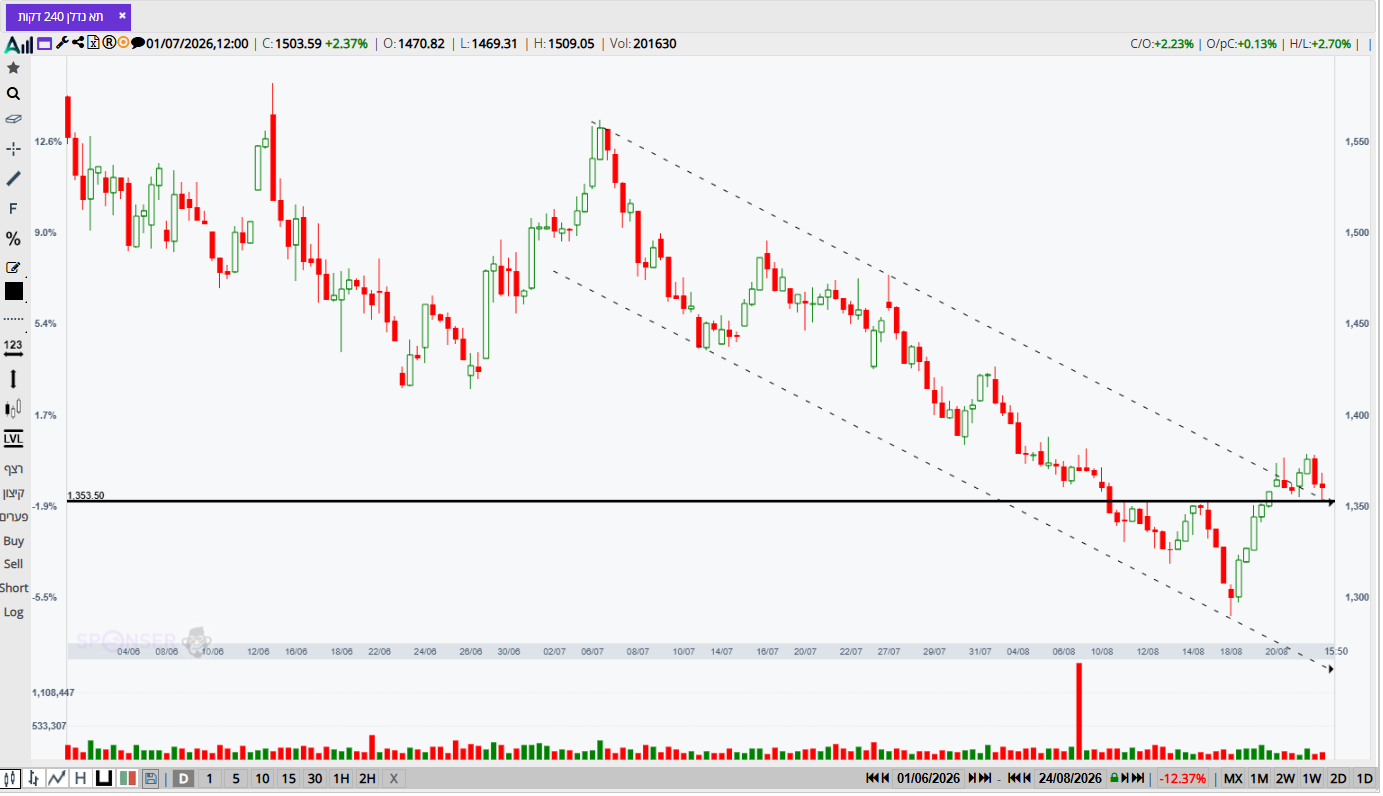
Task: Select the D daily timeframe
Action: pyautogui.click(x=183, y=778)
